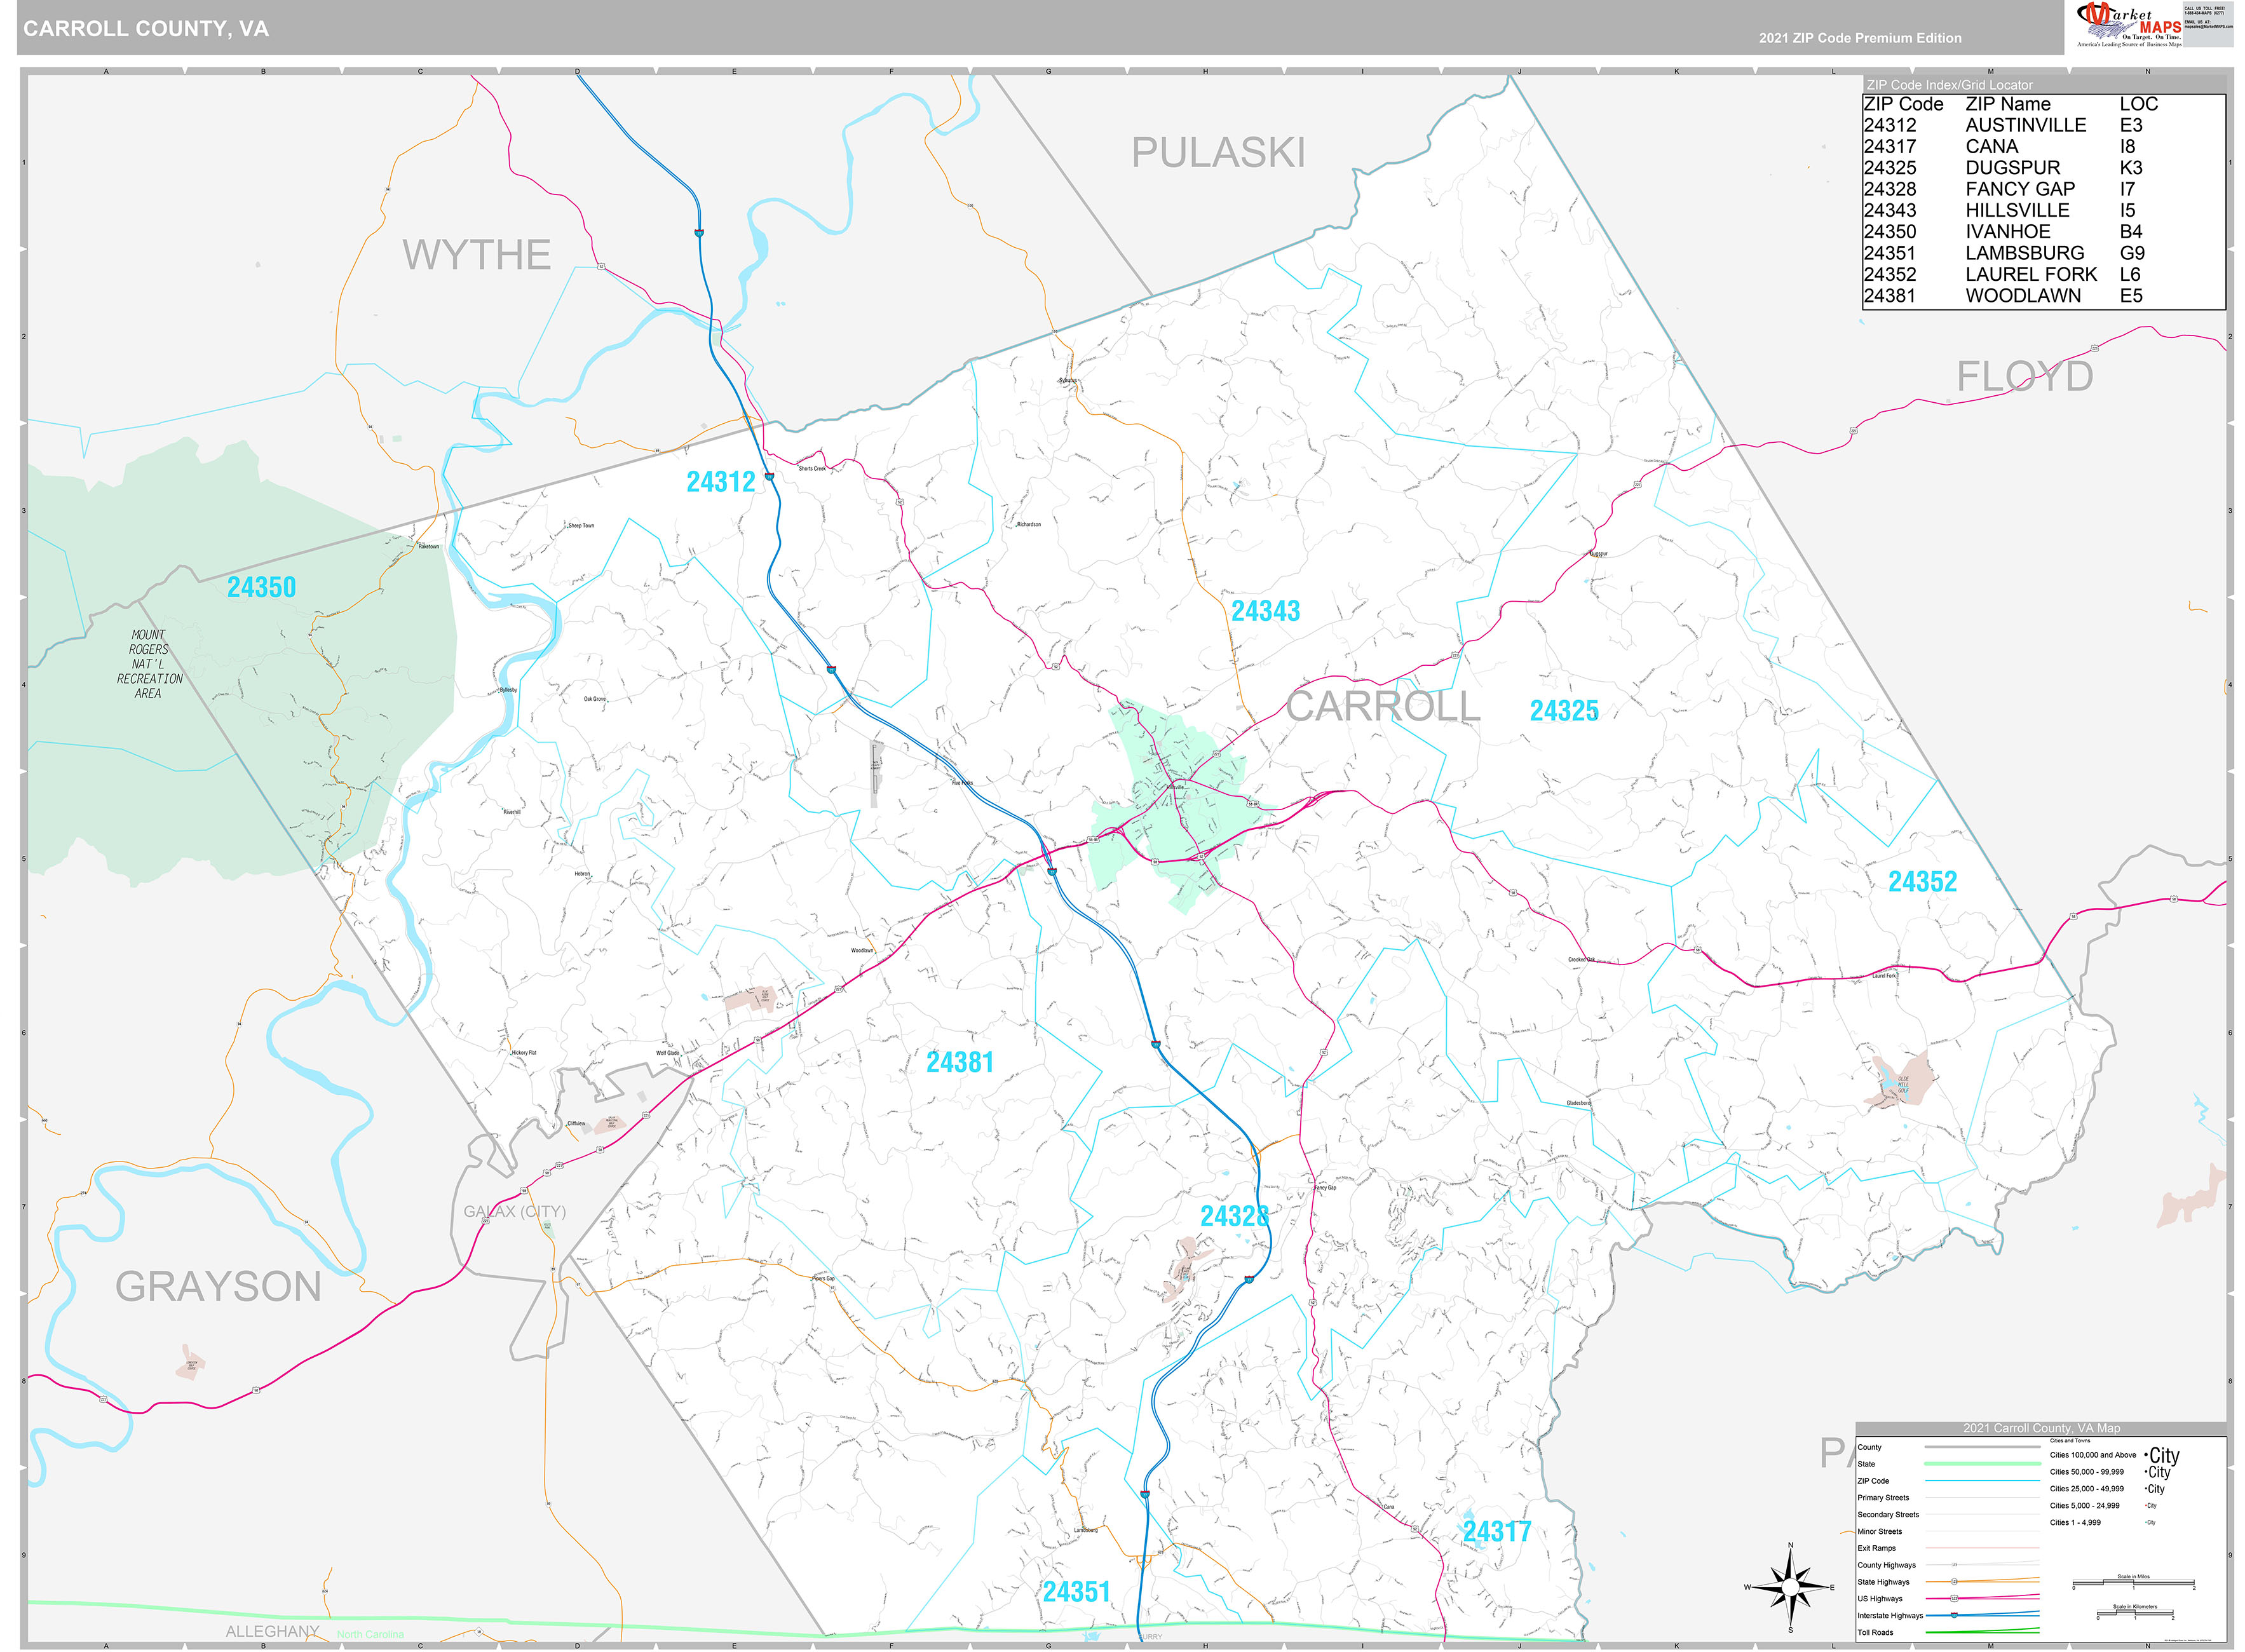Screen dimensions: 2245x1652
Task: Click the large CARROLL county name on map
Action: coord(1382,706)
